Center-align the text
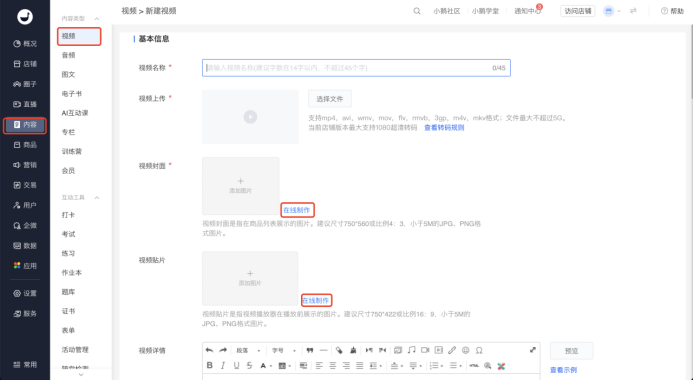Viewport: 693px width, 381px height. pos(333,366)
